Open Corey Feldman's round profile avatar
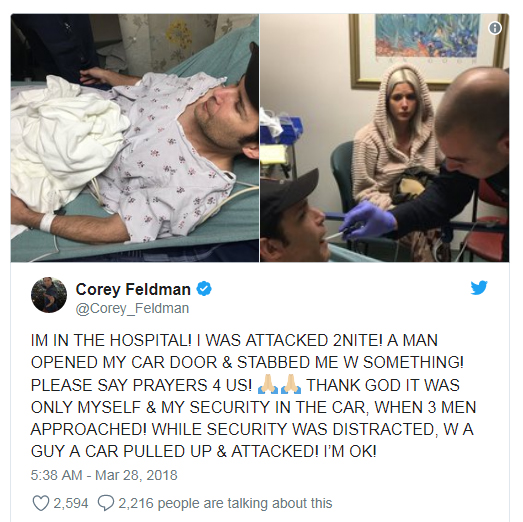The width and height of the screenshot is (523, 522). pyautogui.click(x=49, y=295)
